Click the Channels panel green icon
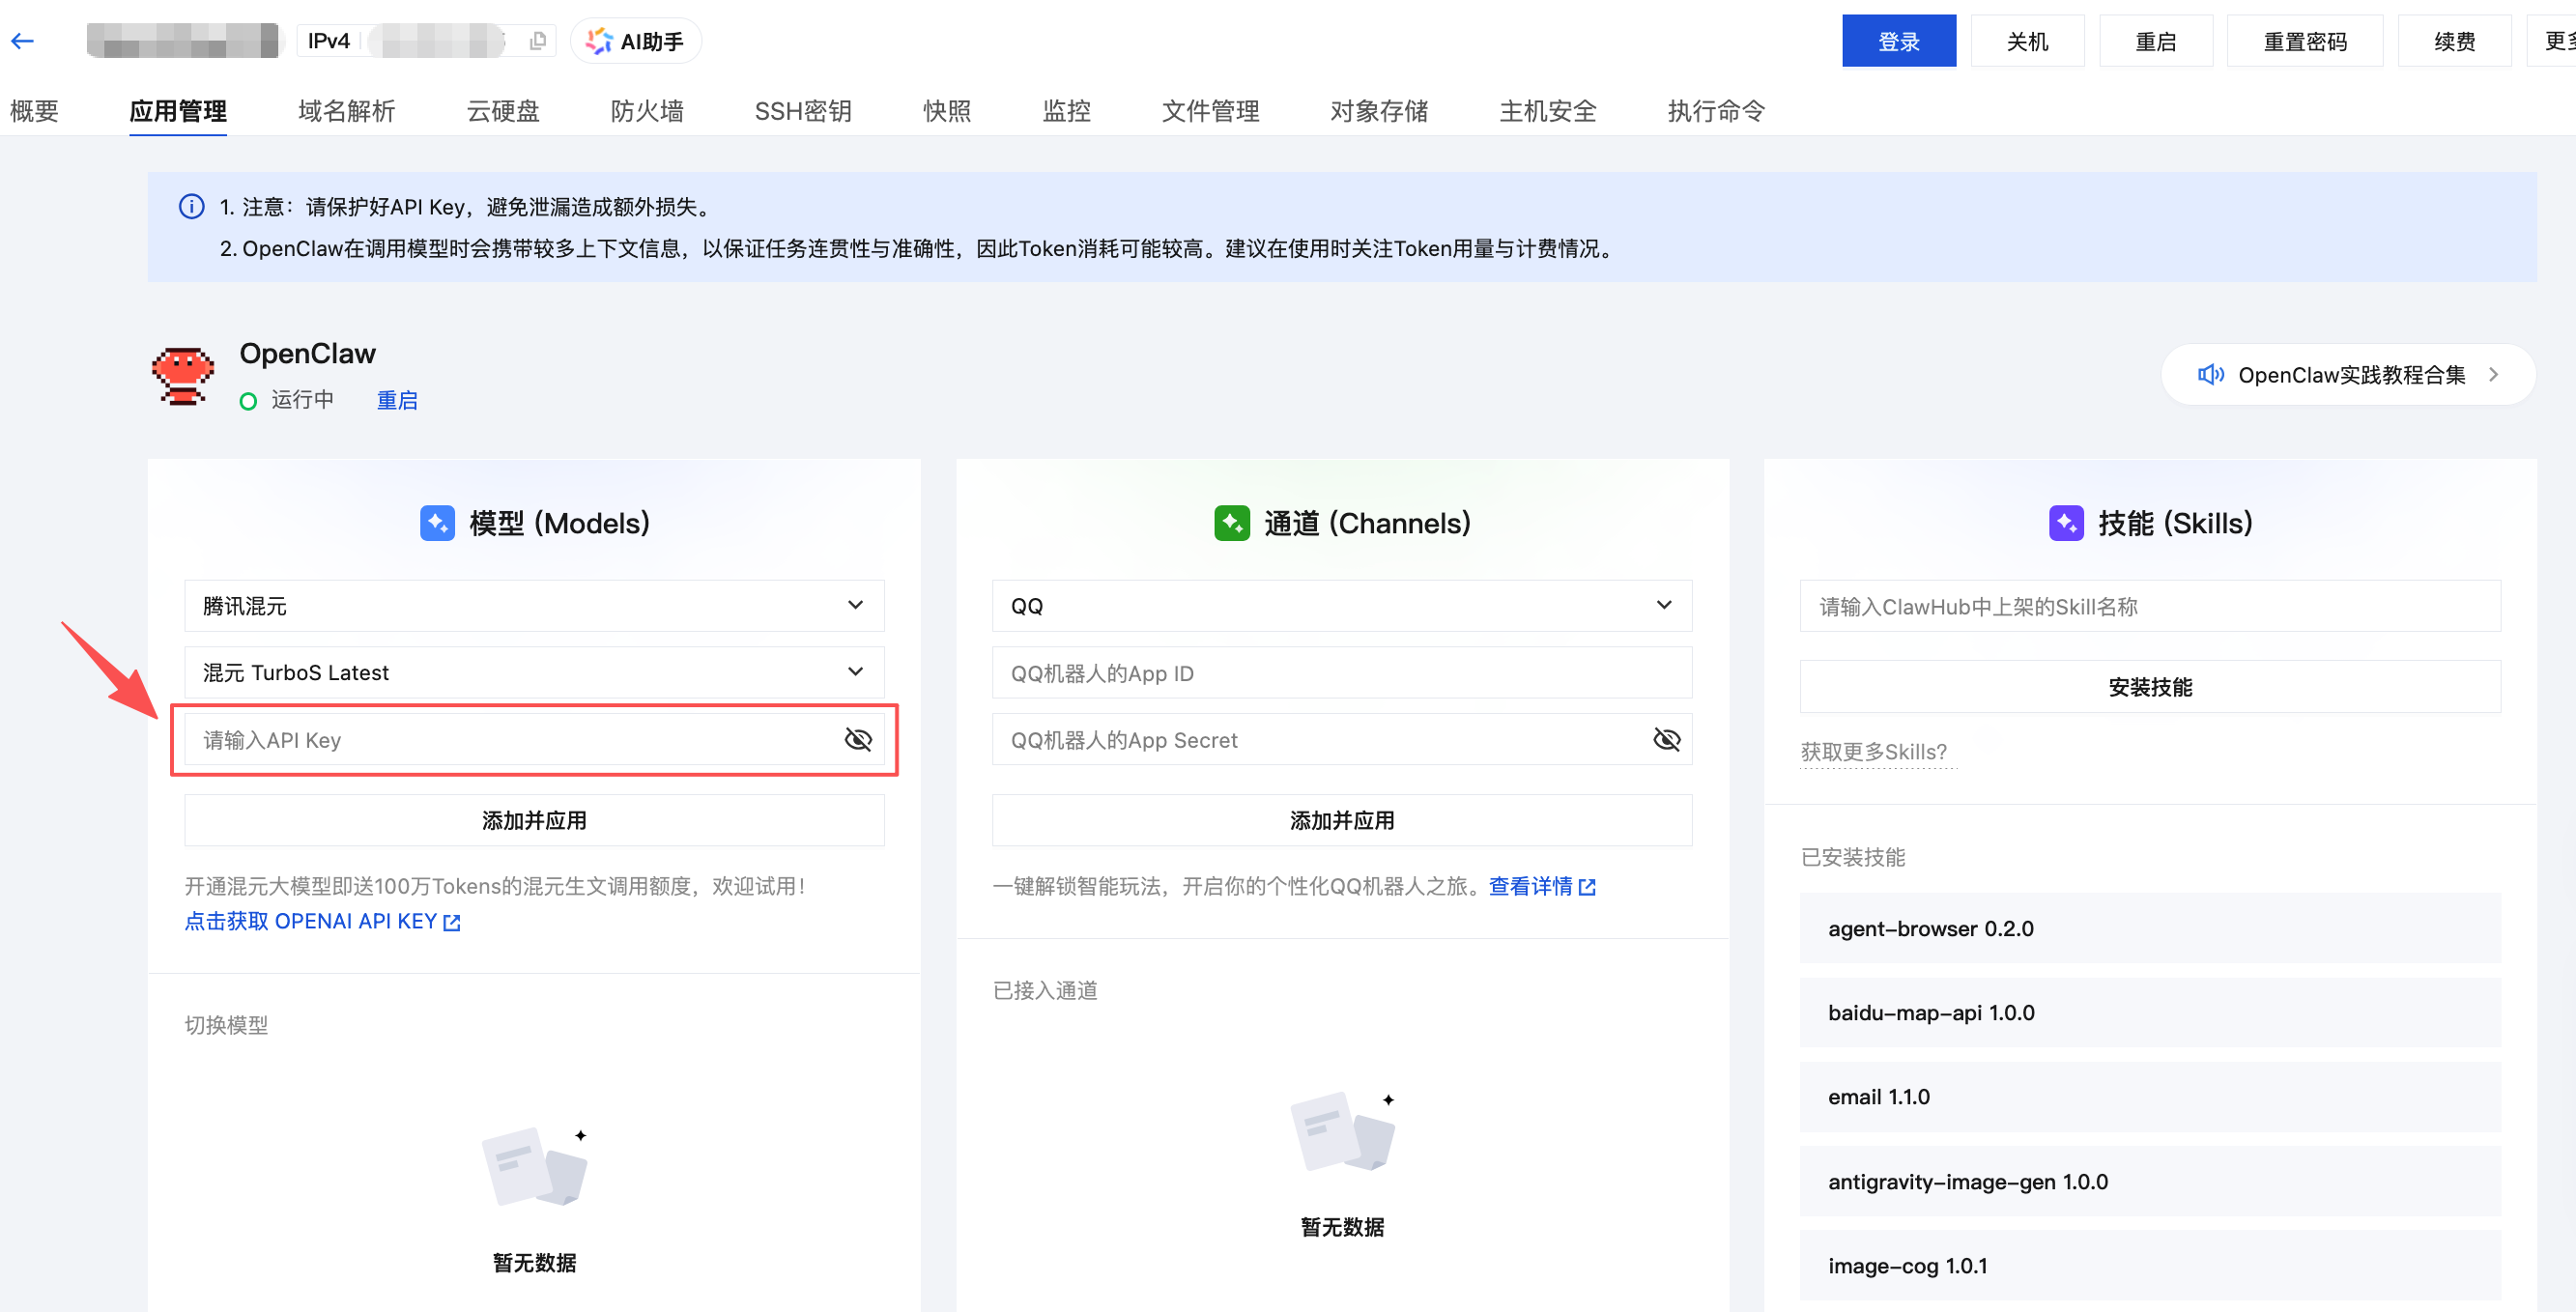This screenshot has height=1312, width=2576. pyautogui.click(x=1231, y=522)
